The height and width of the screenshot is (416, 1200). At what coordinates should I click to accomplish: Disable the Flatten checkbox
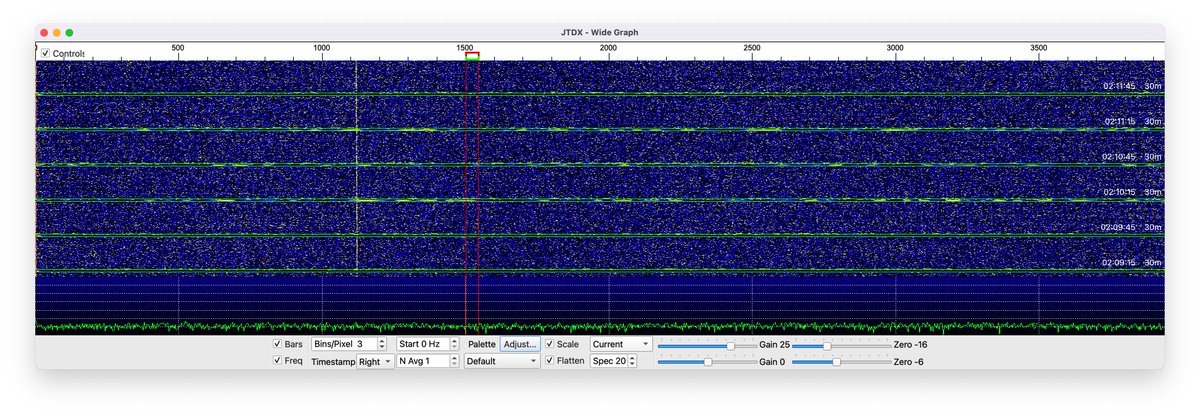coord(549,361)
